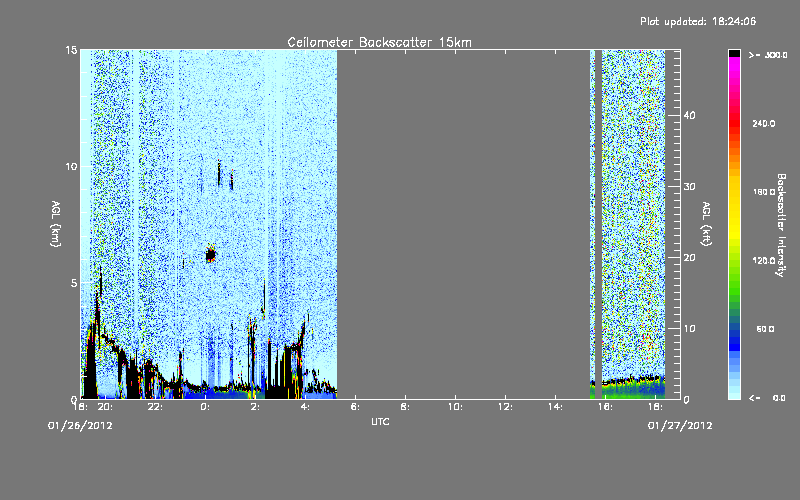Click the "120.0" colorbar label
This screenshot has width=800, height=500.
(x=764, y=261)
